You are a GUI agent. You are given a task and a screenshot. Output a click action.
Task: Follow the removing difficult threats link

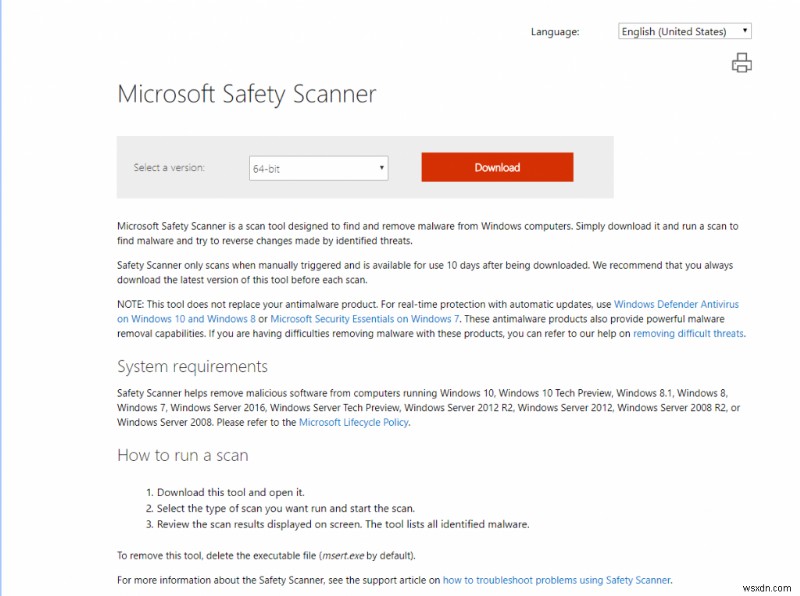[x=690, y=333]
